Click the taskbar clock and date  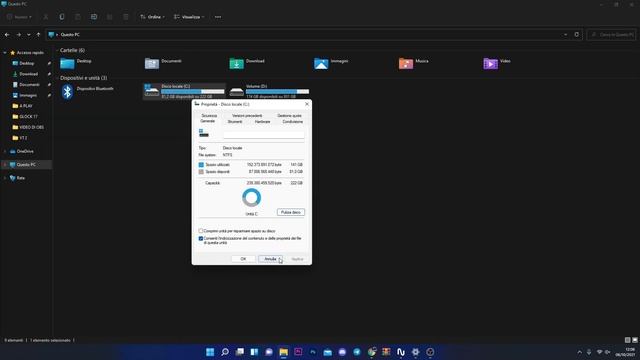coord(625,352)
